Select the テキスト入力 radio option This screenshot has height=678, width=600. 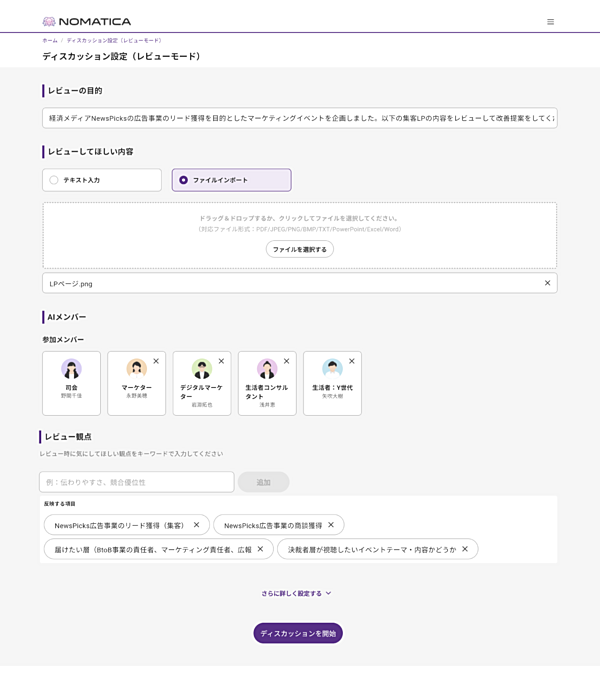coord(54,180)
